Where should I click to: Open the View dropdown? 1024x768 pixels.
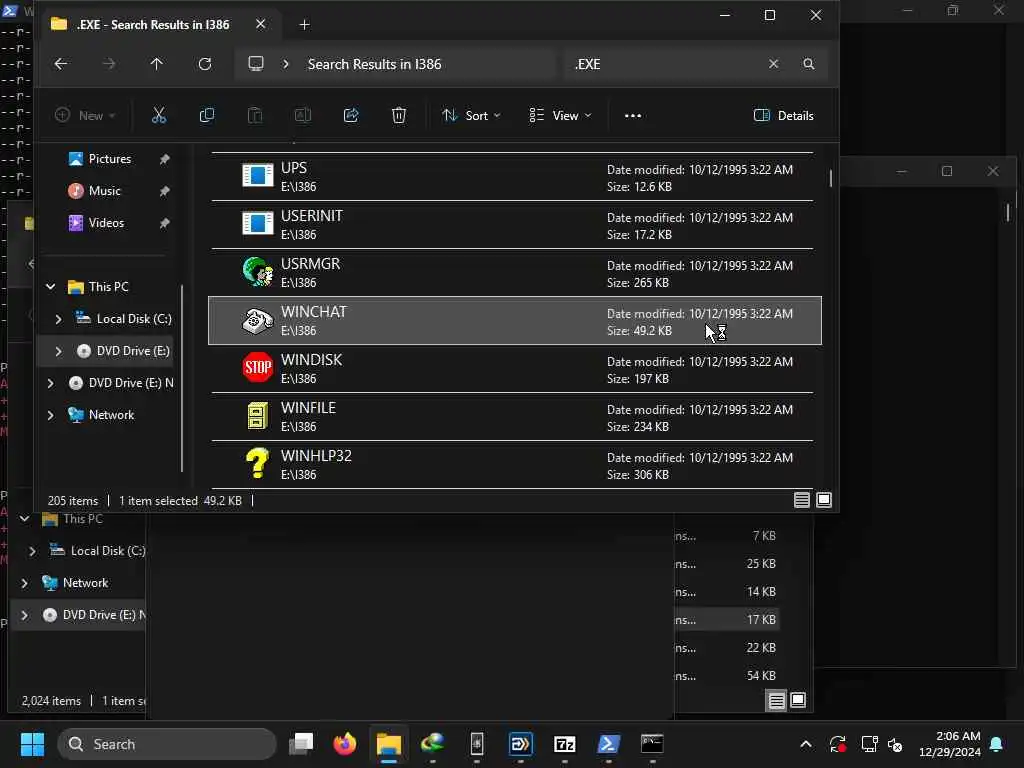click(x=560, y=116)
